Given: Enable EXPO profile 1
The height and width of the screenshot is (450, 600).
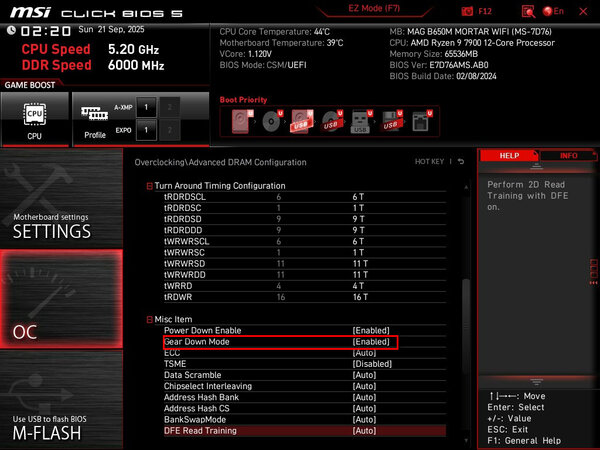Looking at the screenshot, I should pyautogui.click(x=146, y=130).
